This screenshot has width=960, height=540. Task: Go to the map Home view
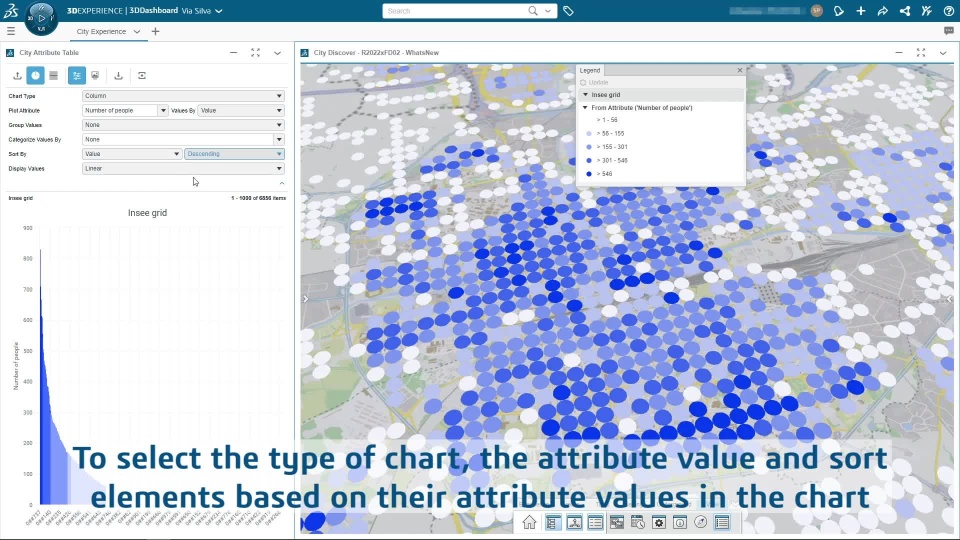pos(529,522)
